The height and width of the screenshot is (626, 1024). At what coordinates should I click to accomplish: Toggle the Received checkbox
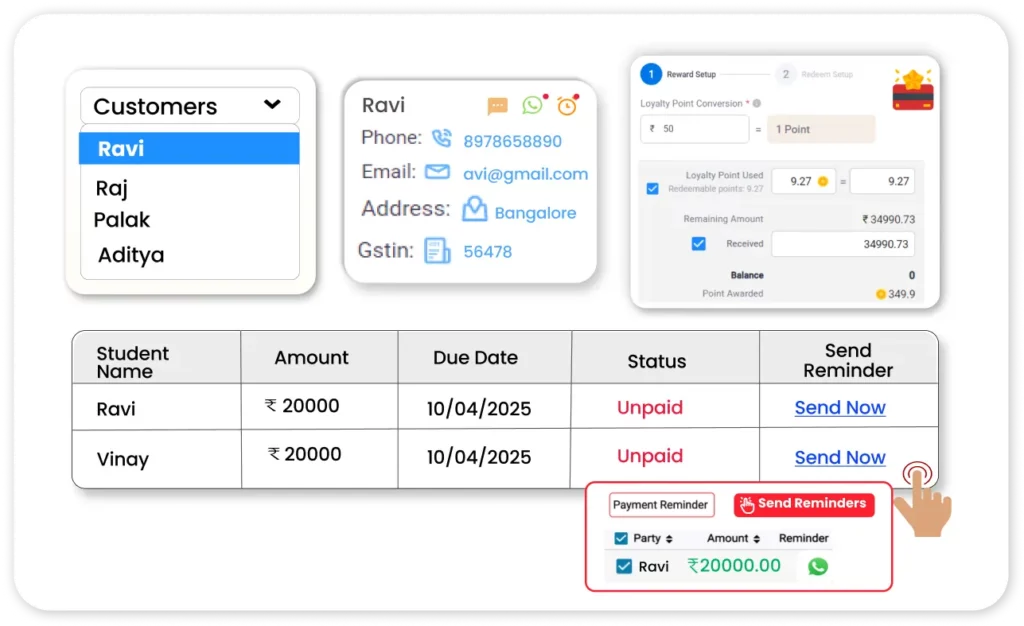[699, 244]
